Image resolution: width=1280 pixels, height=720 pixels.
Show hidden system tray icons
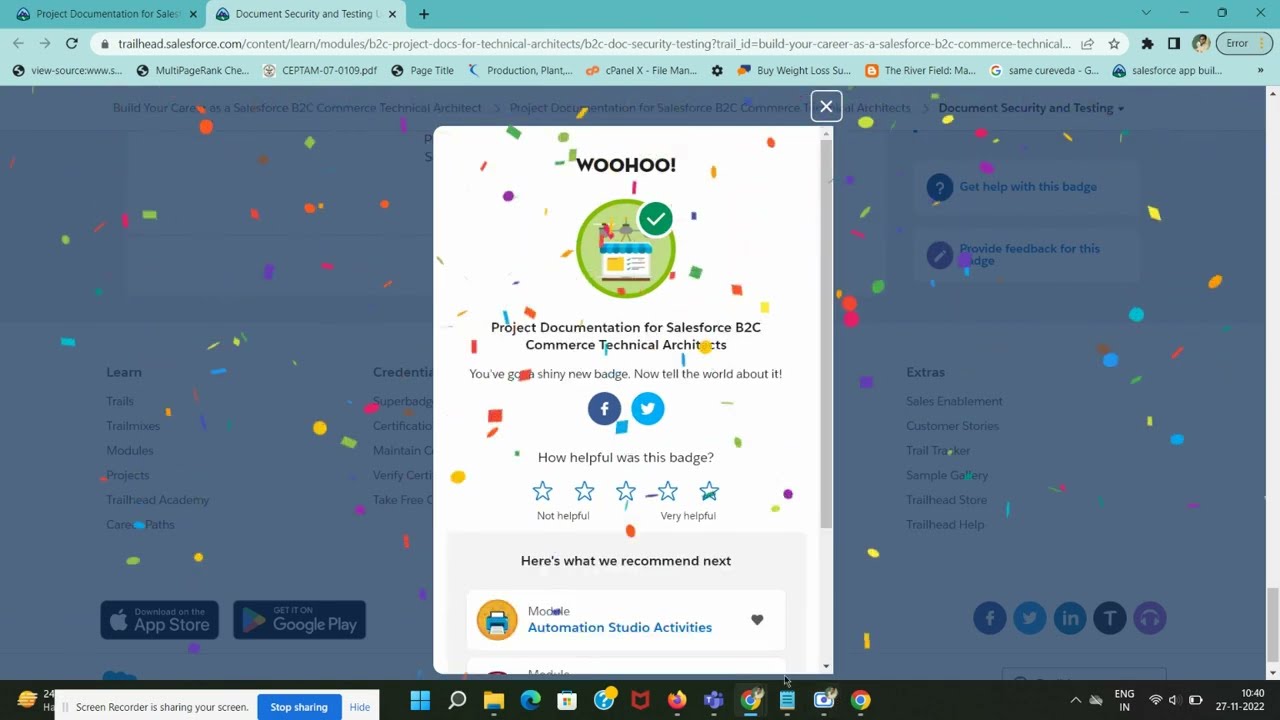(x=1075, y=700)
